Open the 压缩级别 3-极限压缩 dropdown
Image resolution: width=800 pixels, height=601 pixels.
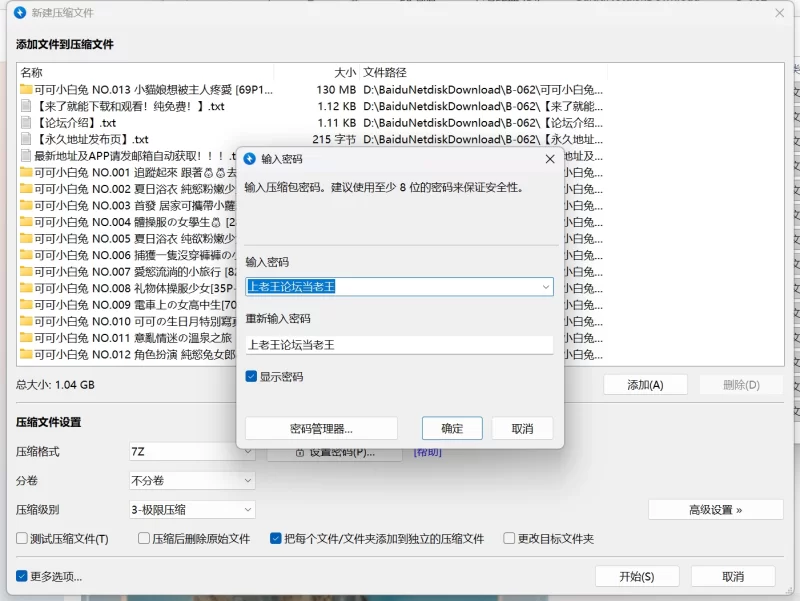coord(192,509)
